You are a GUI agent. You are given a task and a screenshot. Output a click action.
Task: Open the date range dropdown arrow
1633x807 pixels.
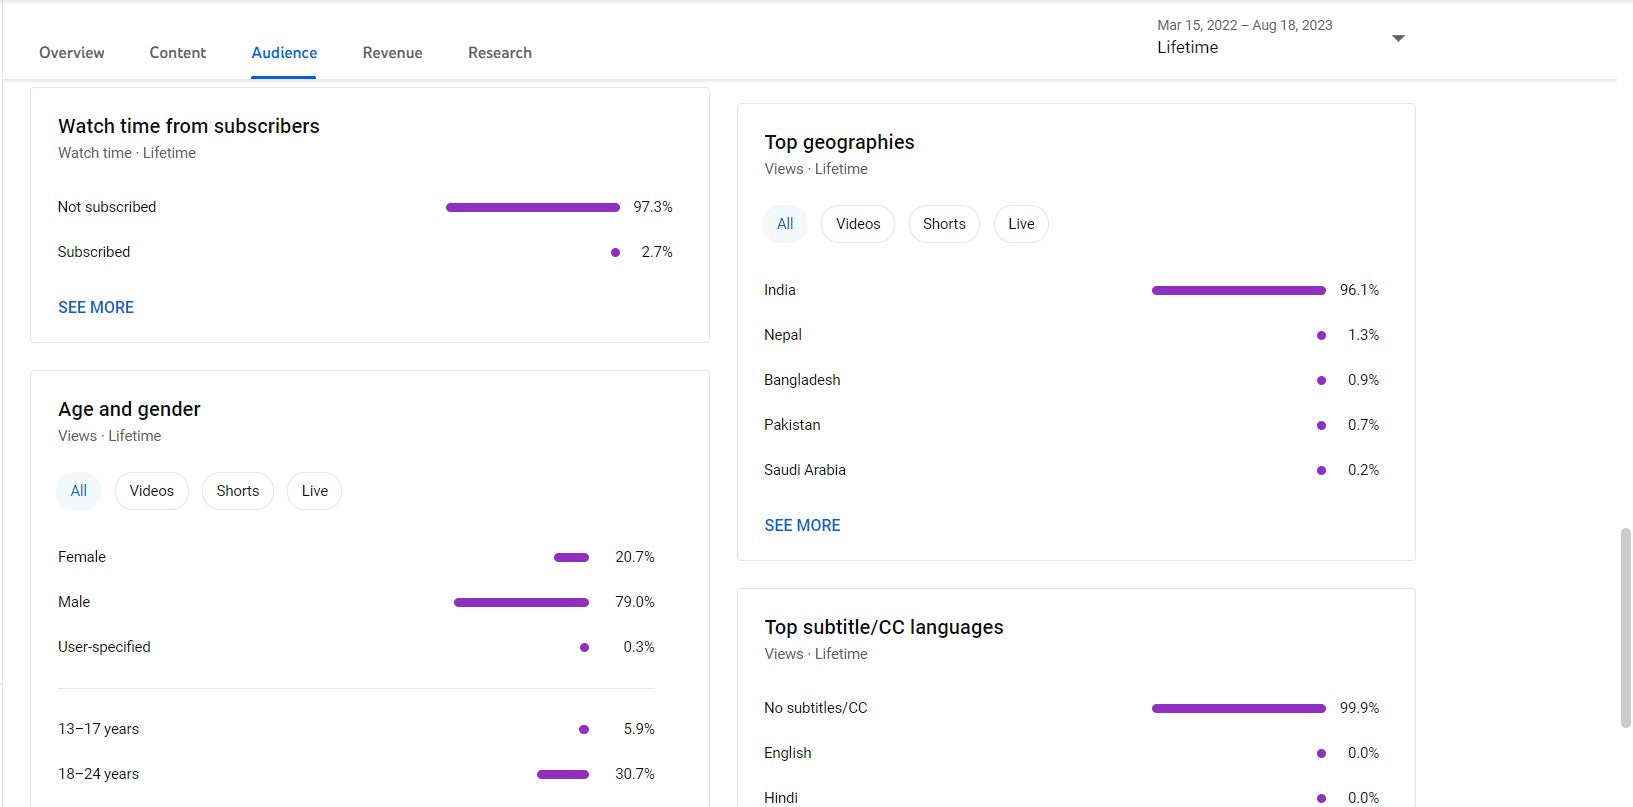pyautogui.click(x=1398, y=39)
